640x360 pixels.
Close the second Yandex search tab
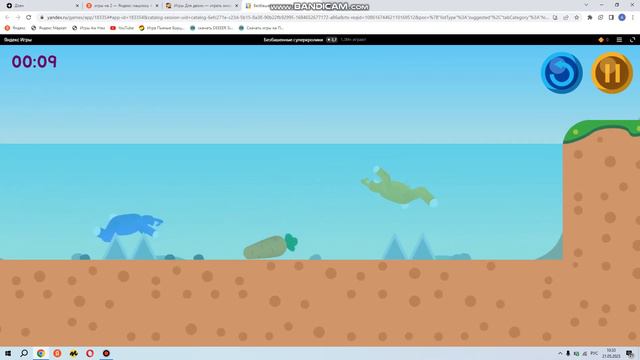(x=157, y=6)
